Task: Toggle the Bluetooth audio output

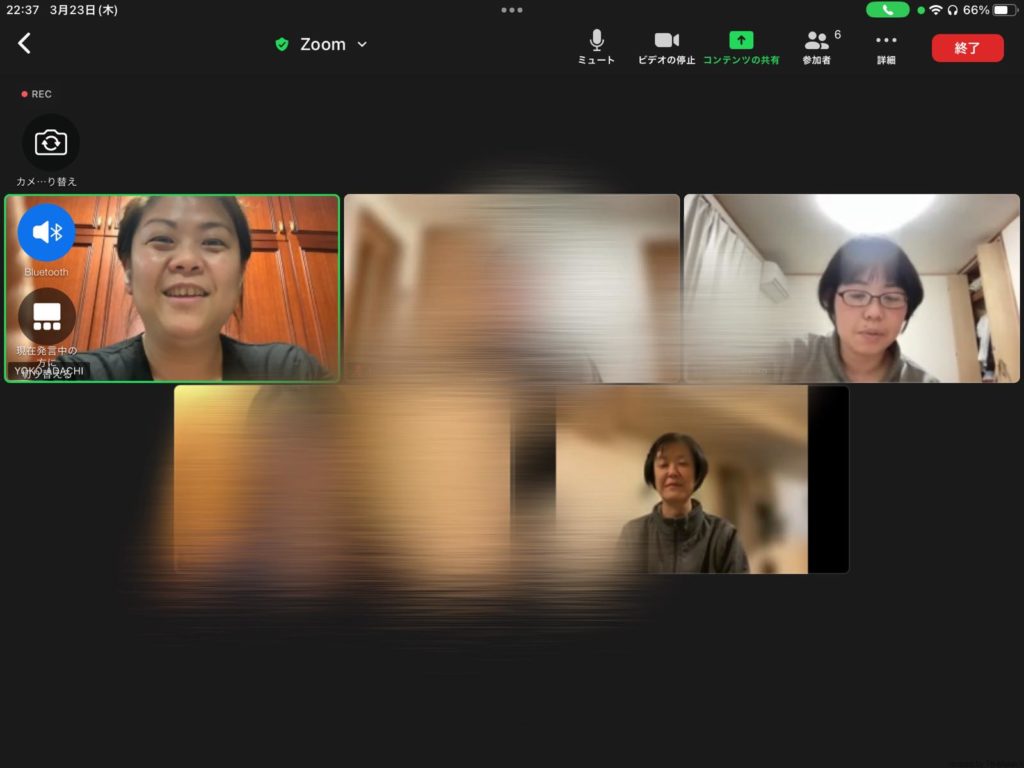Action: (47, 233)
